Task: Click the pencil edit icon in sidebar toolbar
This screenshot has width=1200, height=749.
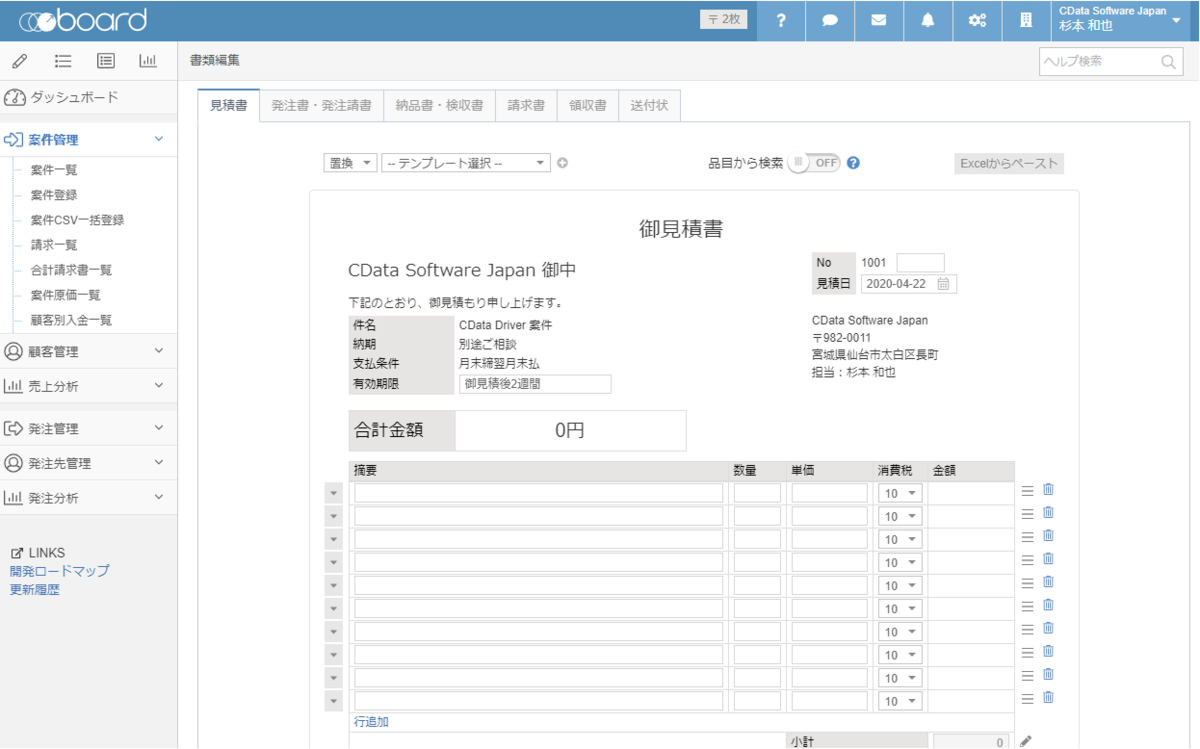Action: pos(20,61)
